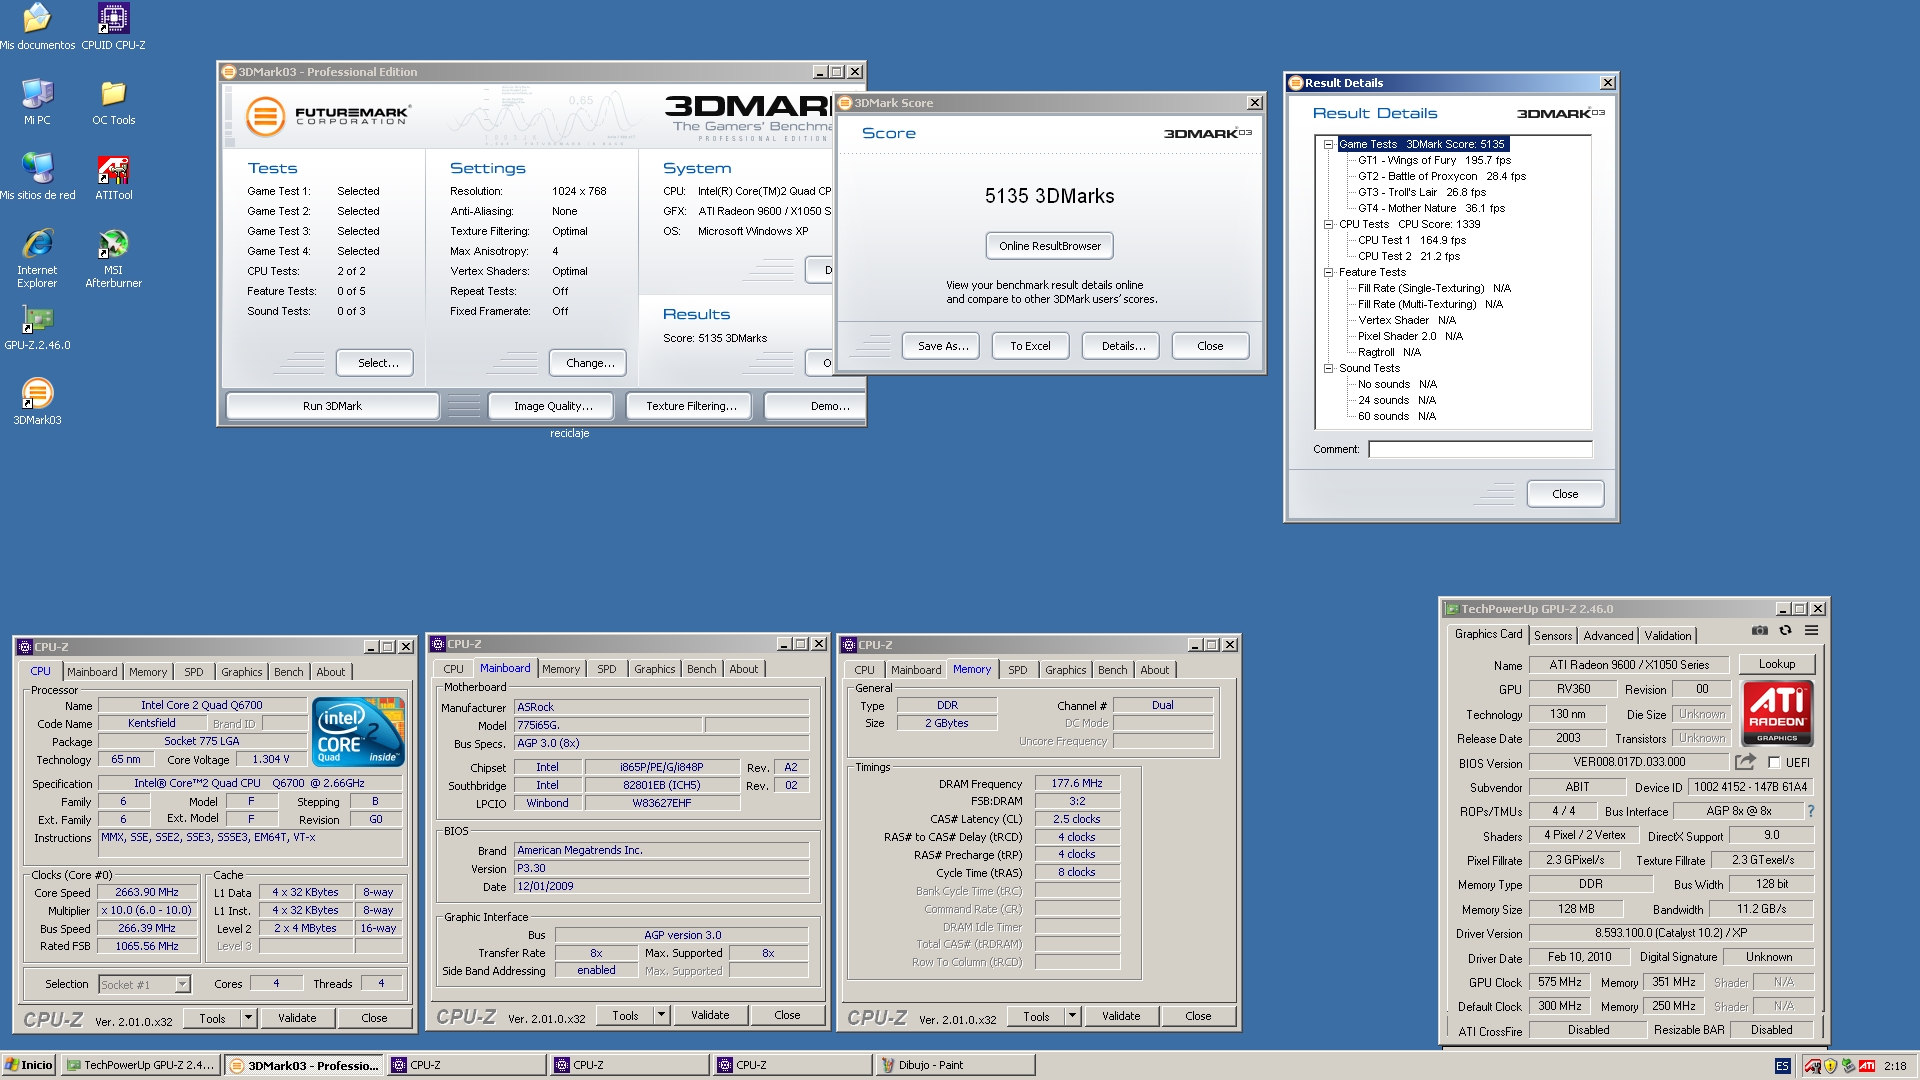This screenshot has width=1920, height=1080.
Task: Open the Mis documentos desktop icon
Action: coord(37,27)
